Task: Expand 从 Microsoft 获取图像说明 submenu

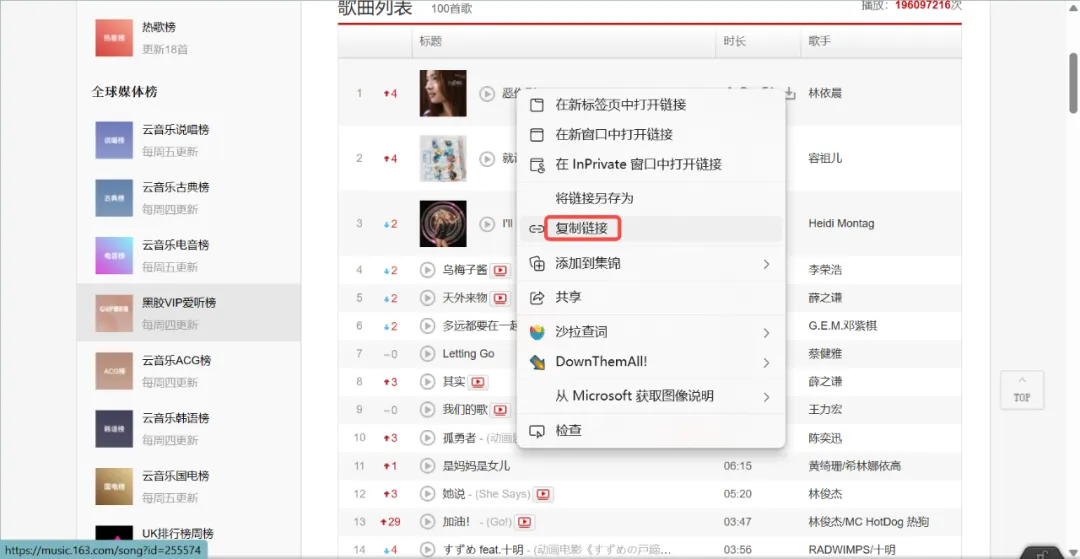Action: (650, 397)
